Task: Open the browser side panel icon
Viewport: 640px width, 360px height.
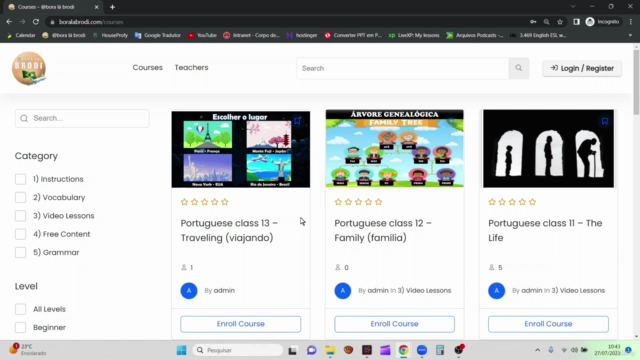Action: [576, 22]
